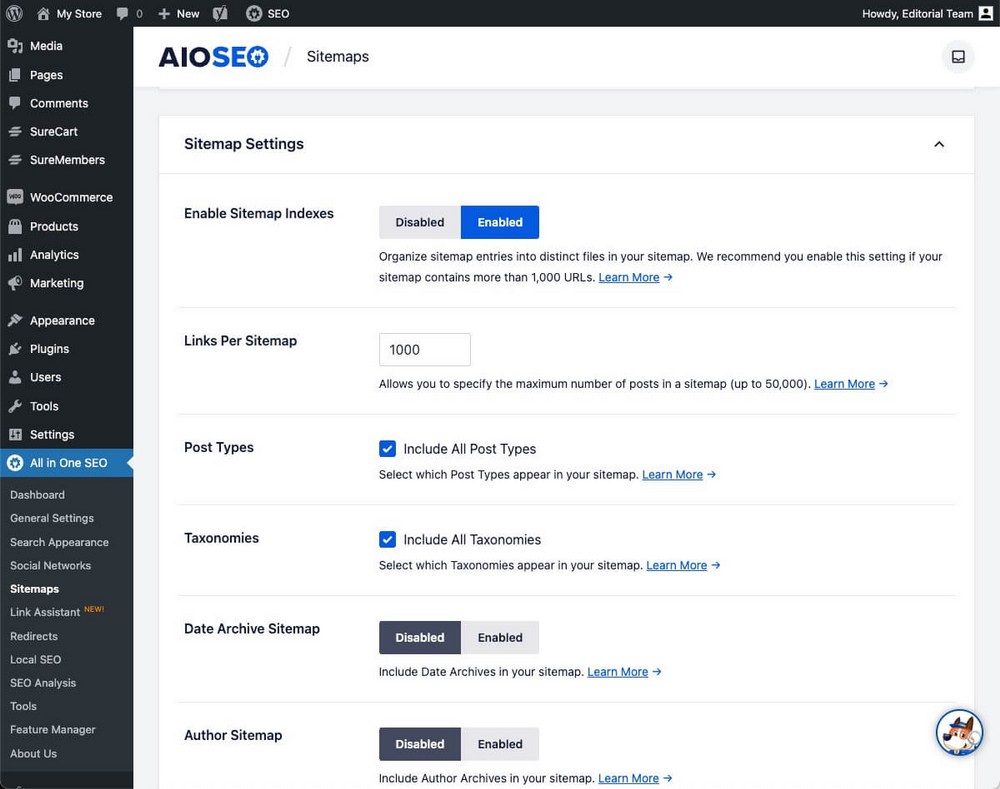Viewport: 1000px width, 789px height.
Task: Open Dashboard submenu item
Action: click(37, 494)
